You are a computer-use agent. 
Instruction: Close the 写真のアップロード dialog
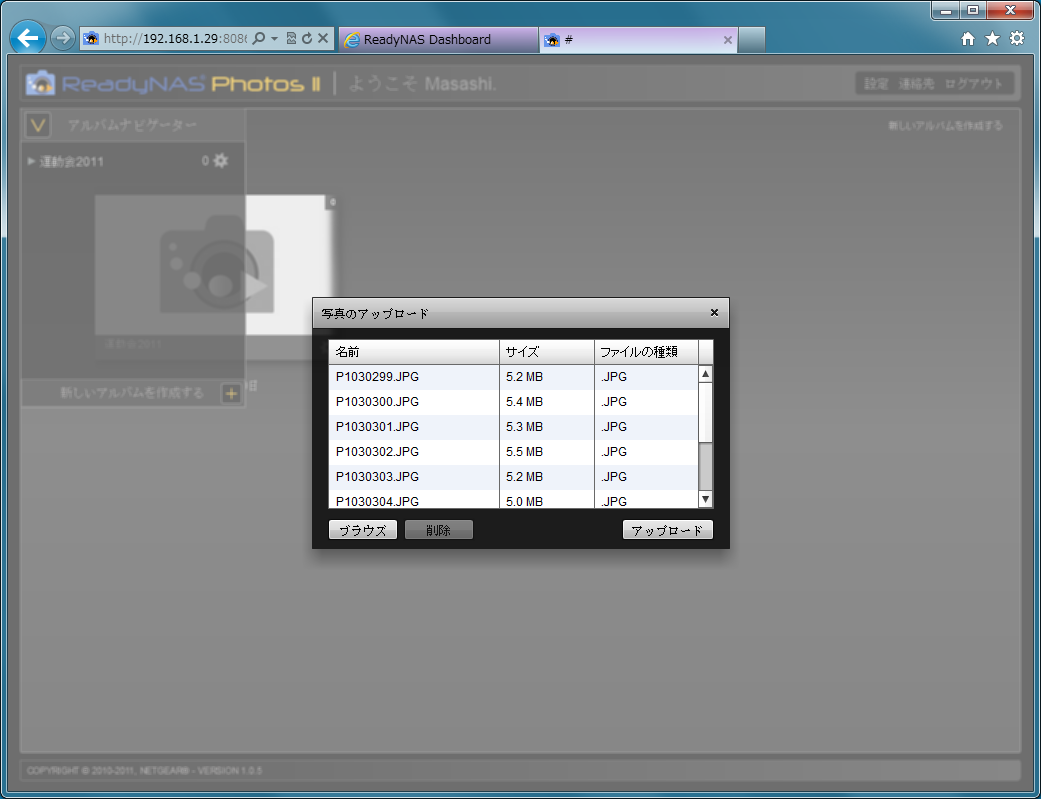[714, 312]
